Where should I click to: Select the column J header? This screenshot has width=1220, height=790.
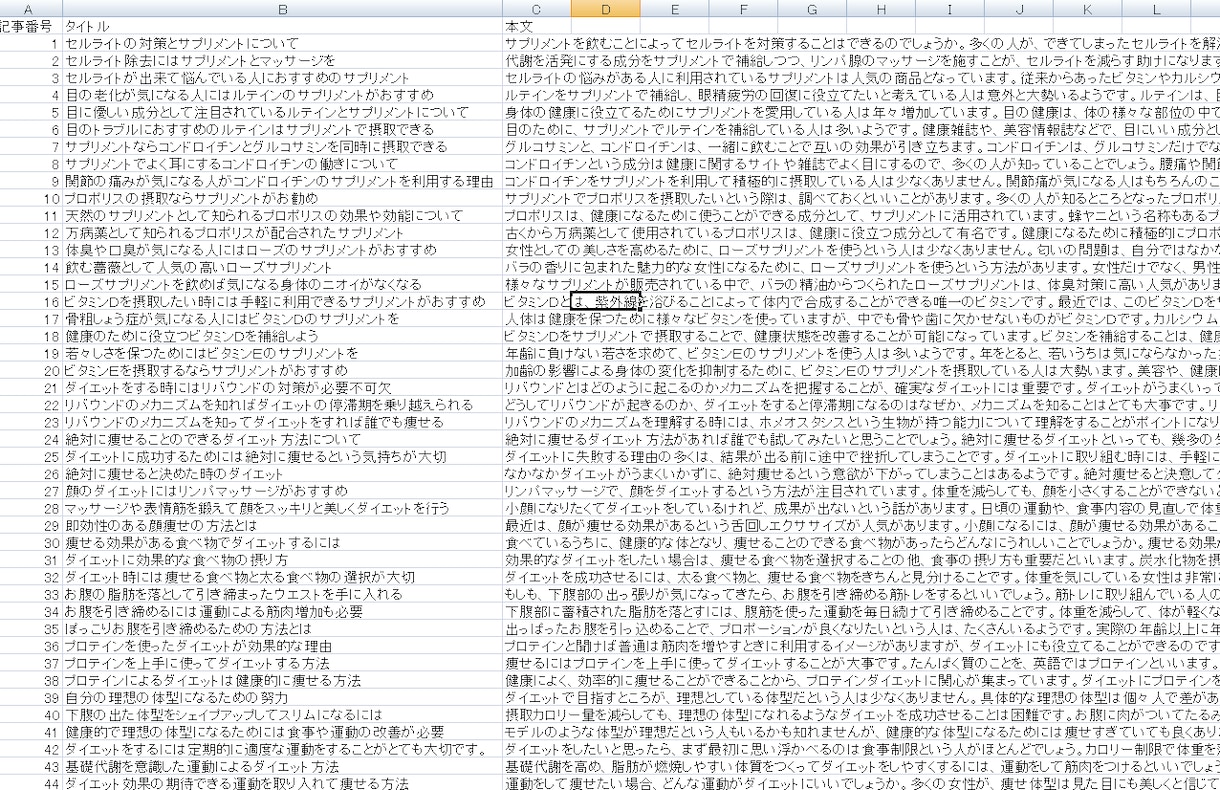click(1019, 9)
